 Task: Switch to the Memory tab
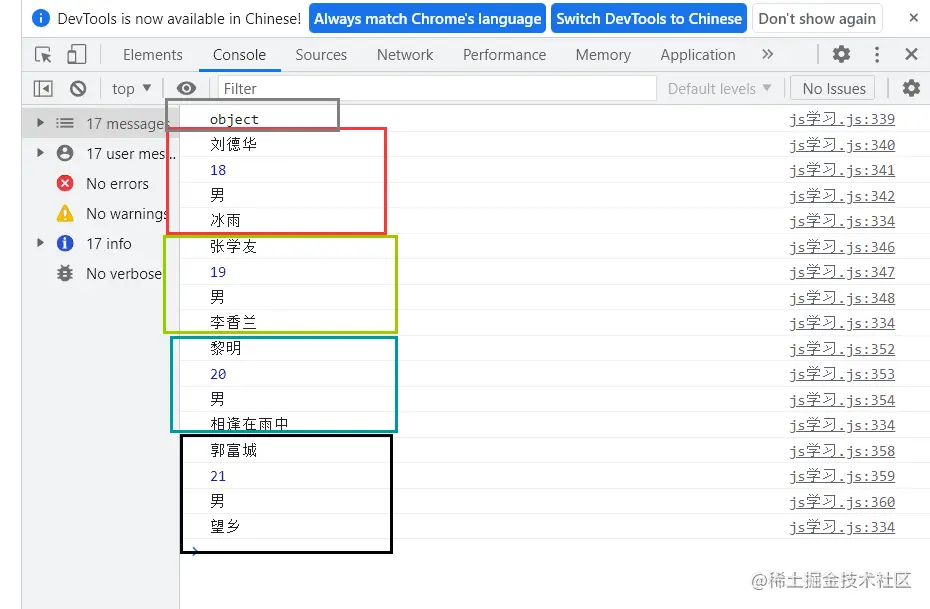point(603,55)
